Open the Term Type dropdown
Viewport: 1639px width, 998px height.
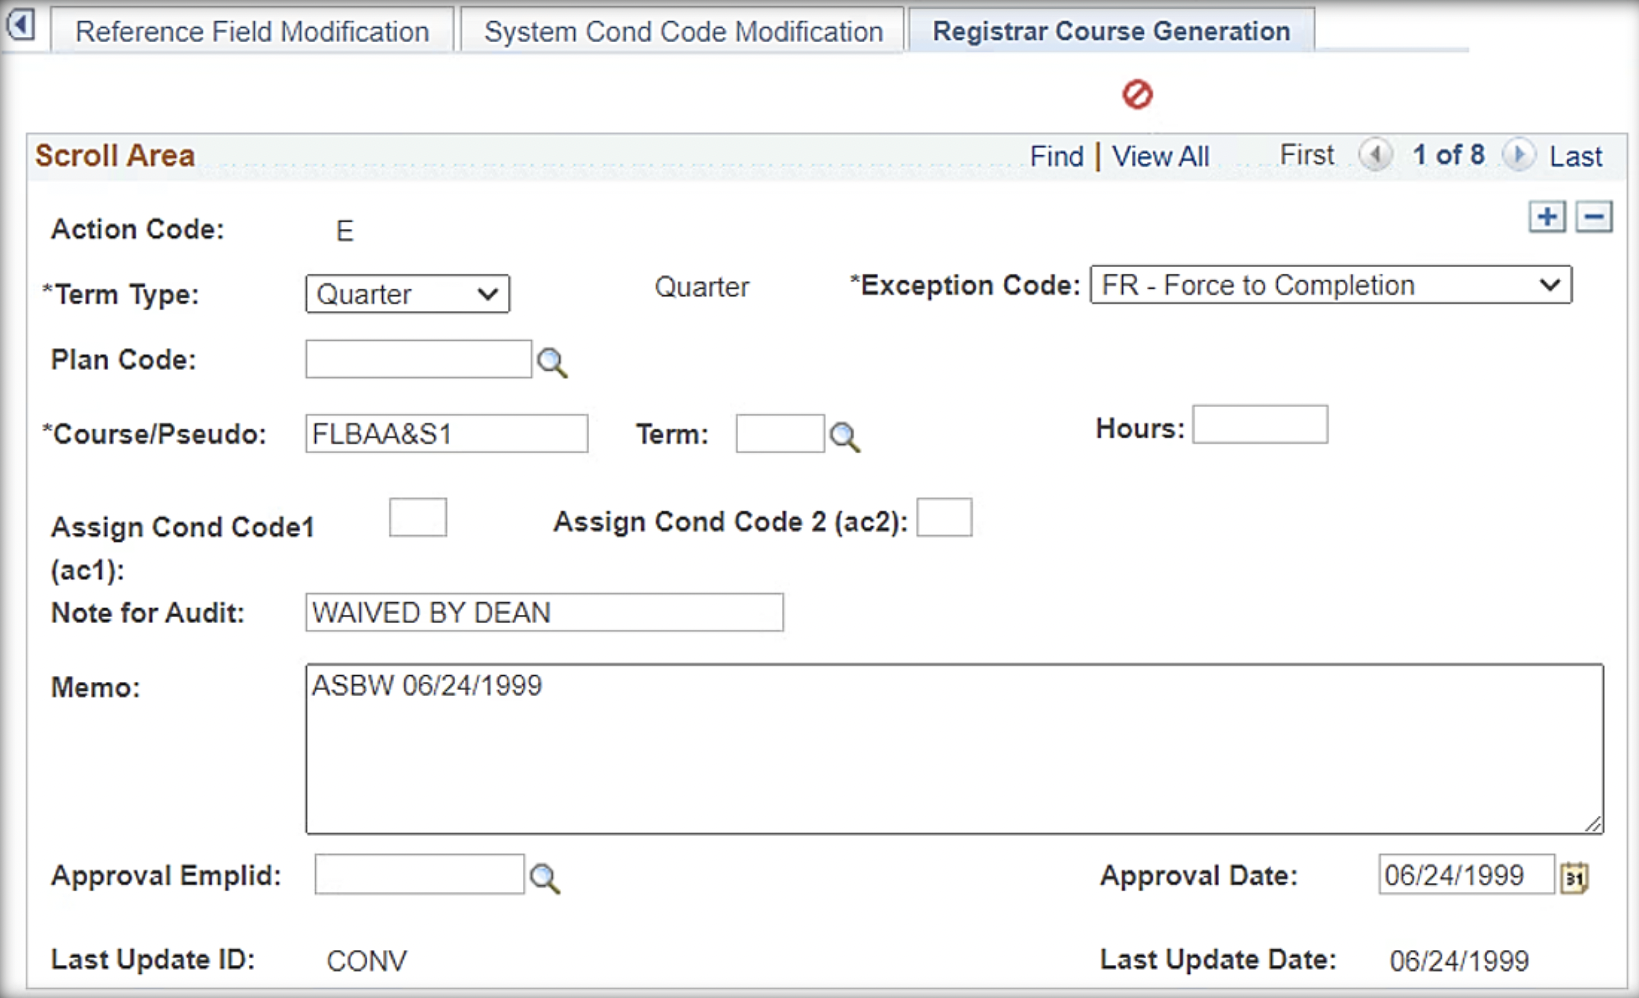click(407, 294)
